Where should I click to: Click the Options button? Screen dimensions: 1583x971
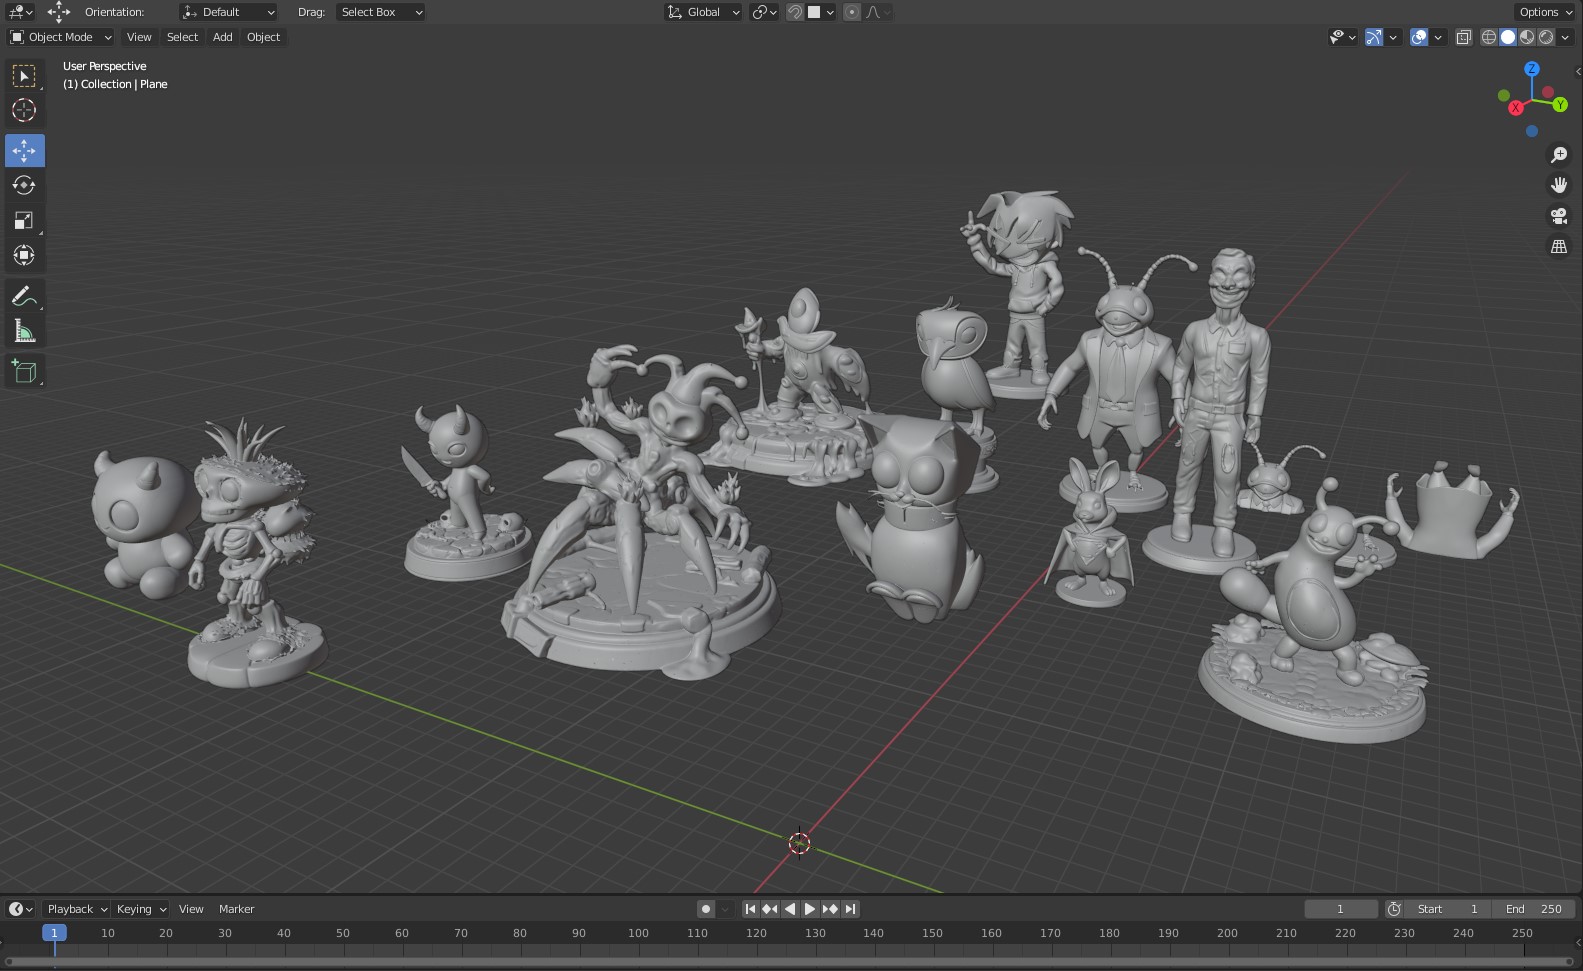click(1544, 12)
